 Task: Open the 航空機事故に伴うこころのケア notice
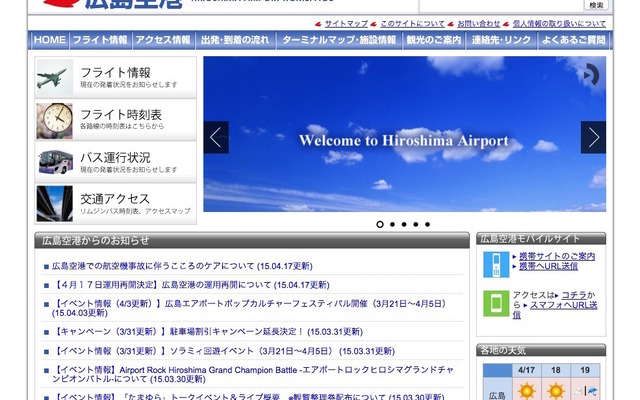[x=182, y=266]
